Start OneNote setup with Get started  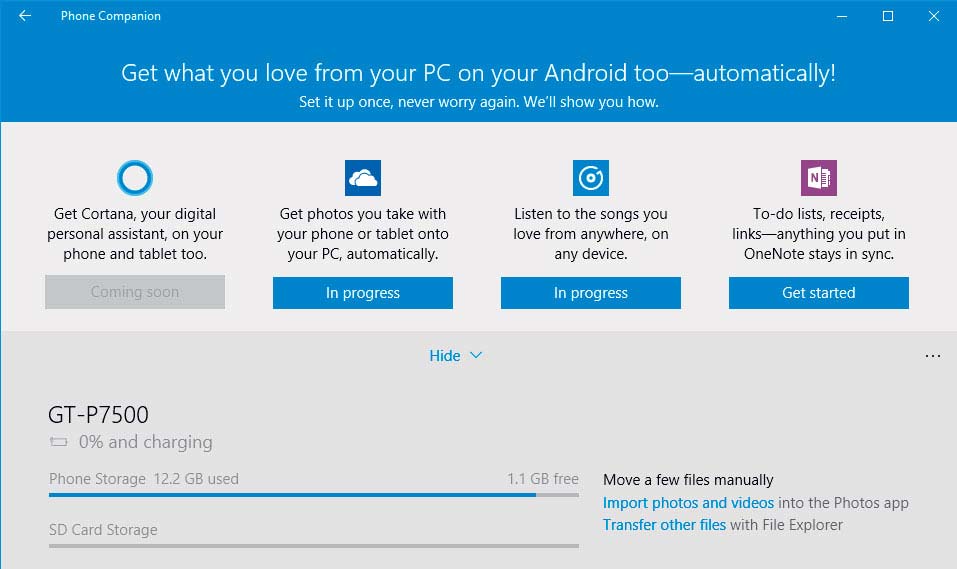point(818,293)
